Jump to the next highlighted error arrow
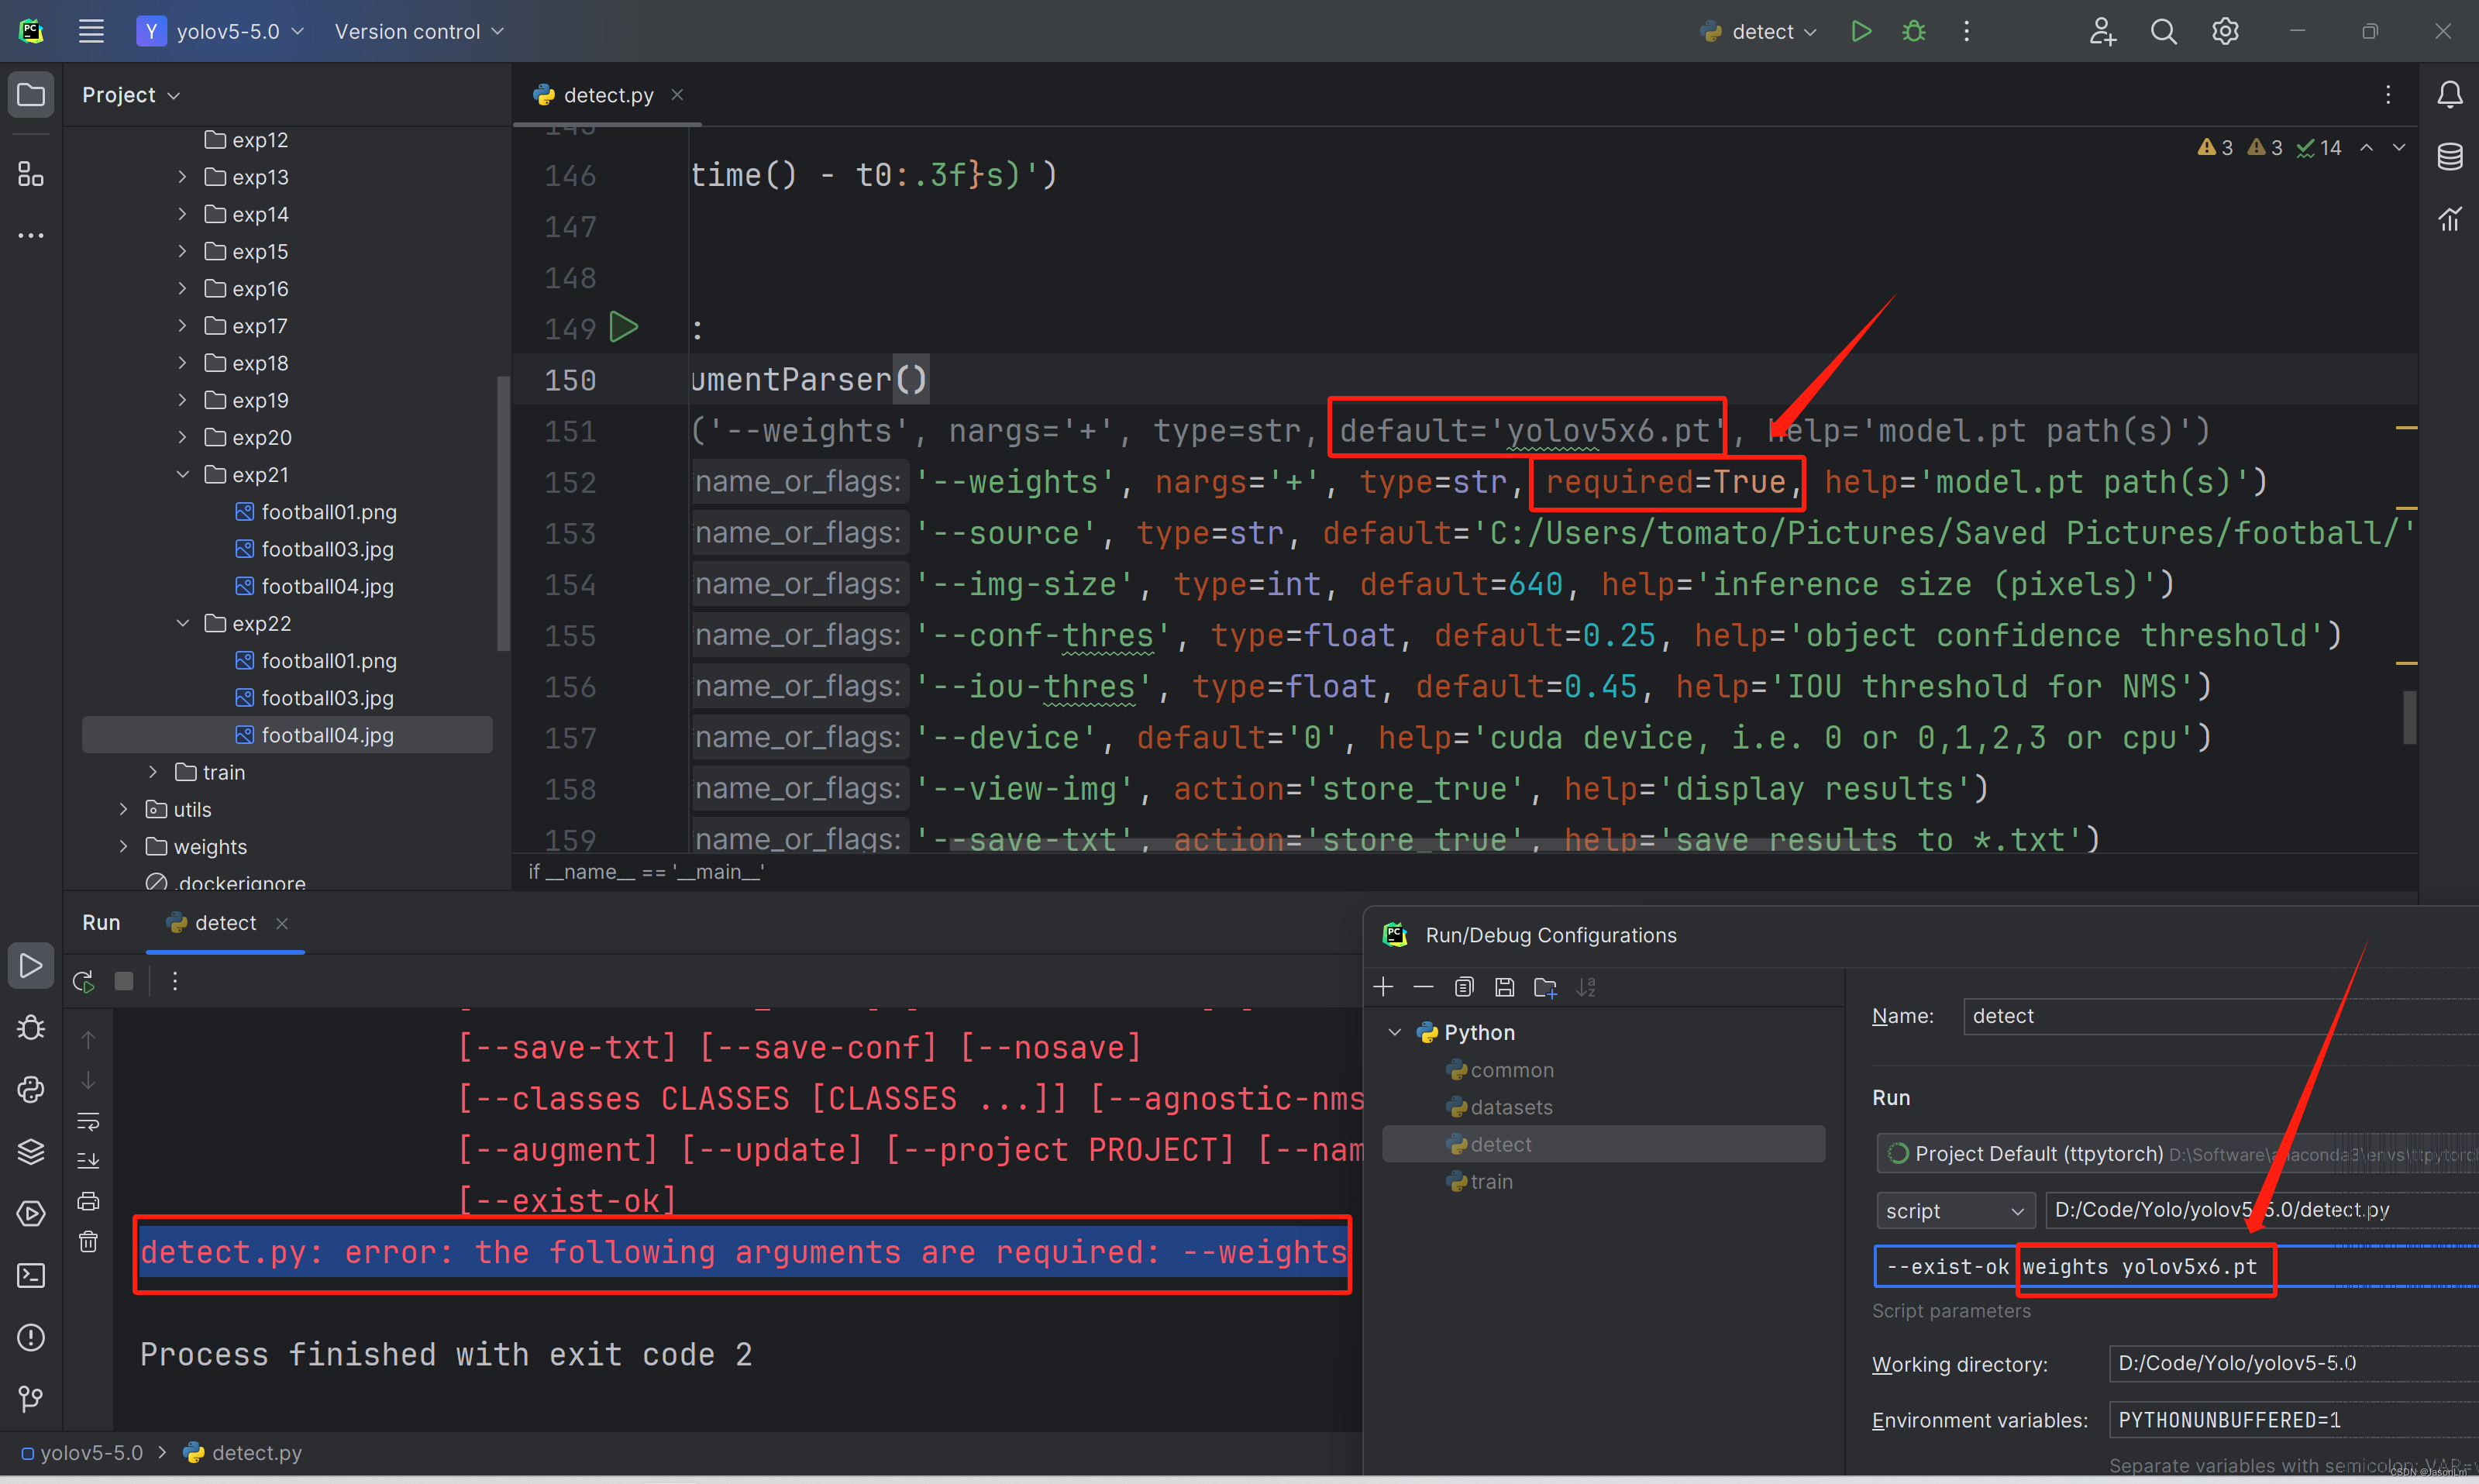Screen dimensions: 2479x1484 [2399, 148]
